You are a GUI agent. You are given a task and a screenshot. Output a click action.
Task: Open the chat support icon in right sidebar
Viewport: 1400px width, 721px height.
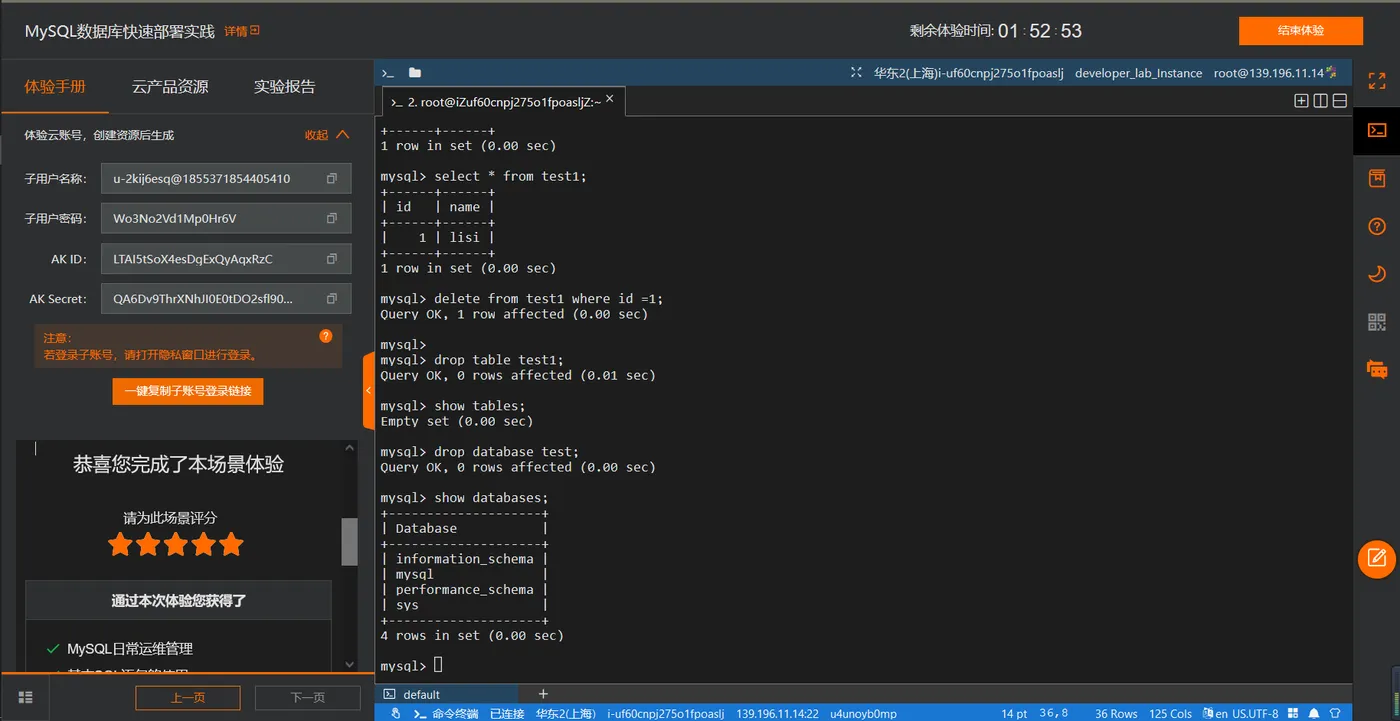click(x=1377, y=369)
